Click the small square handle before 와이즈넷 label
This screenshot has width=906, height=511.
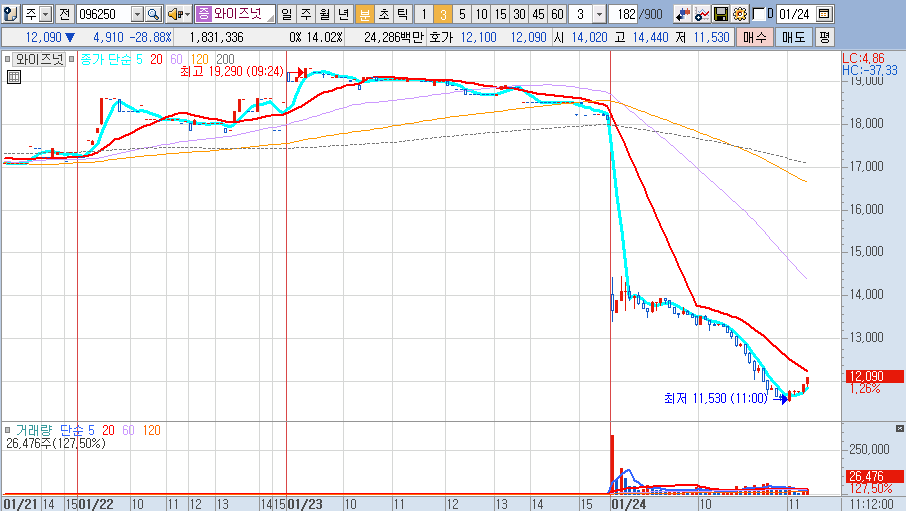tap(7, 59)
